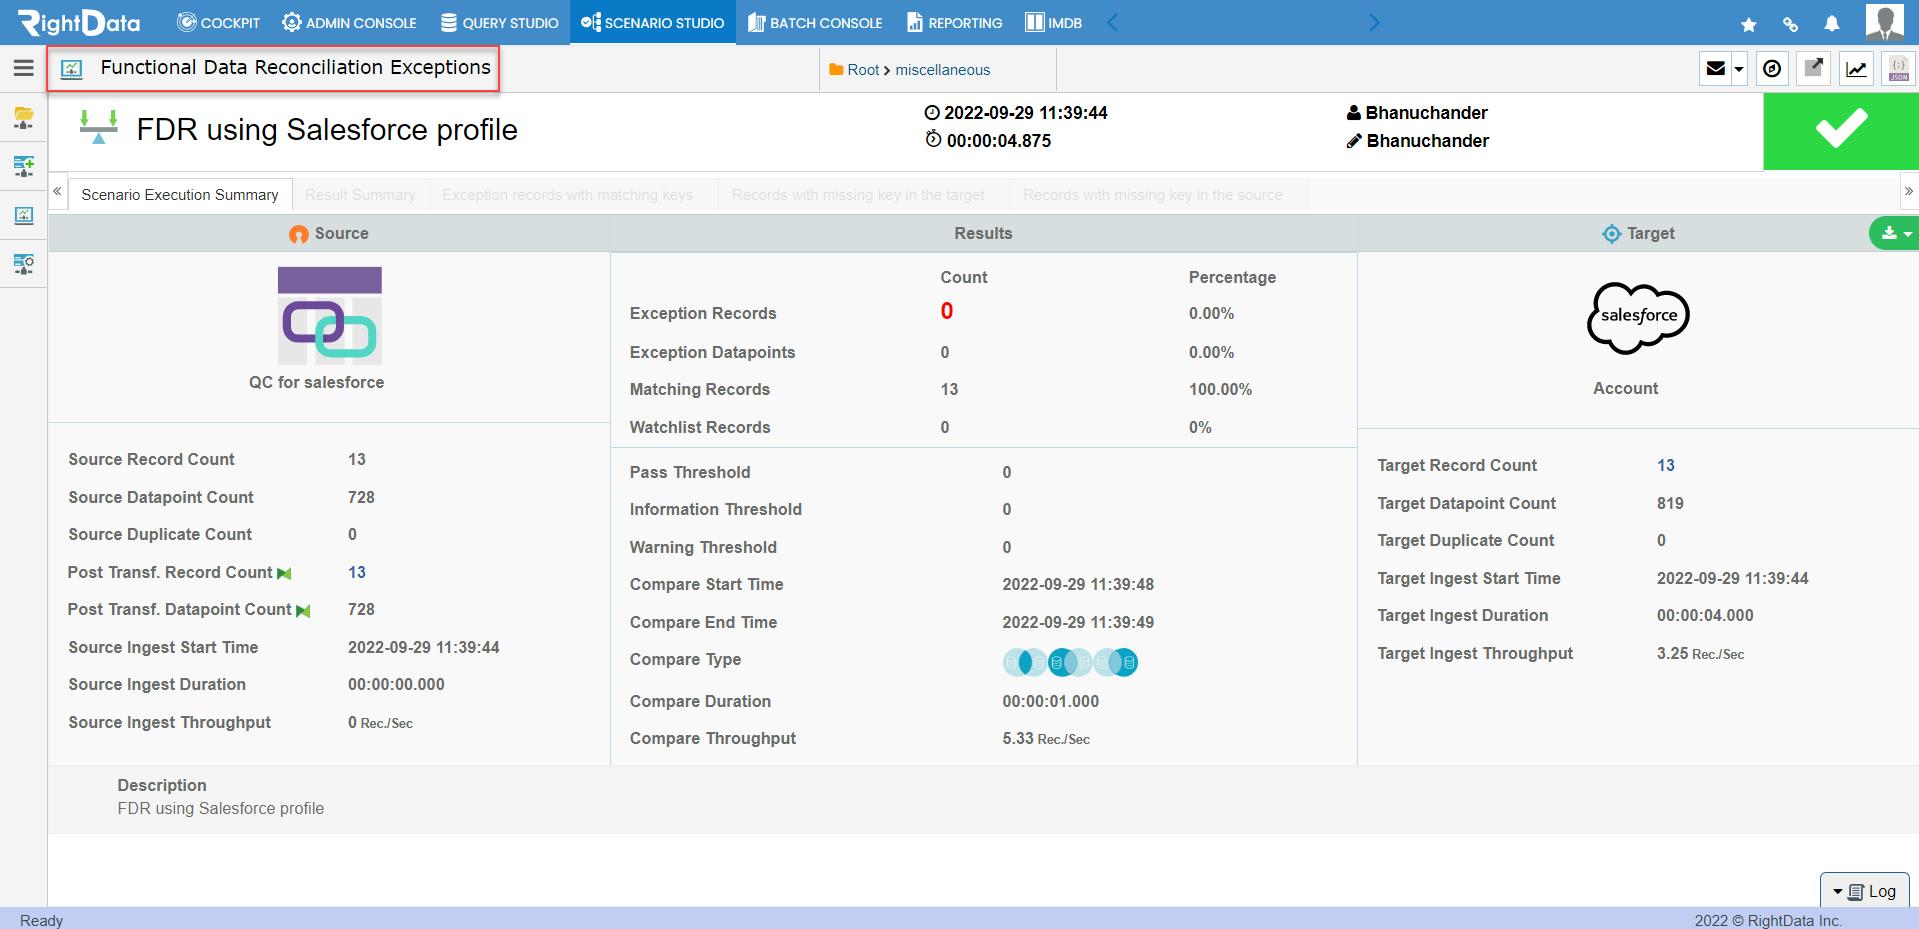Click the green success checkmark status
Image resolution: width=1919 pixels, height=929 pixels.
(1840, 131)
